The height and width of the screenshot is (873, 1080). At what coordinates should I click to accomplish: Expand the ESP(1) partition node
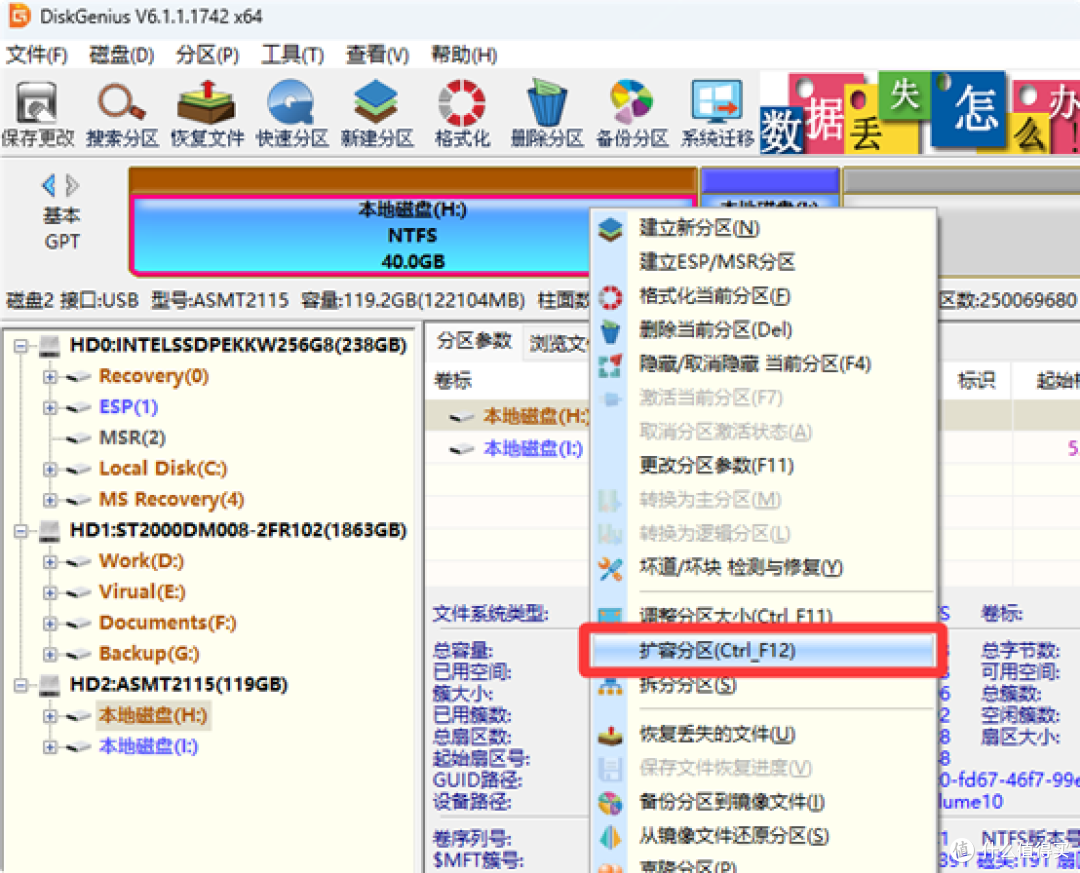pos(50,407)
